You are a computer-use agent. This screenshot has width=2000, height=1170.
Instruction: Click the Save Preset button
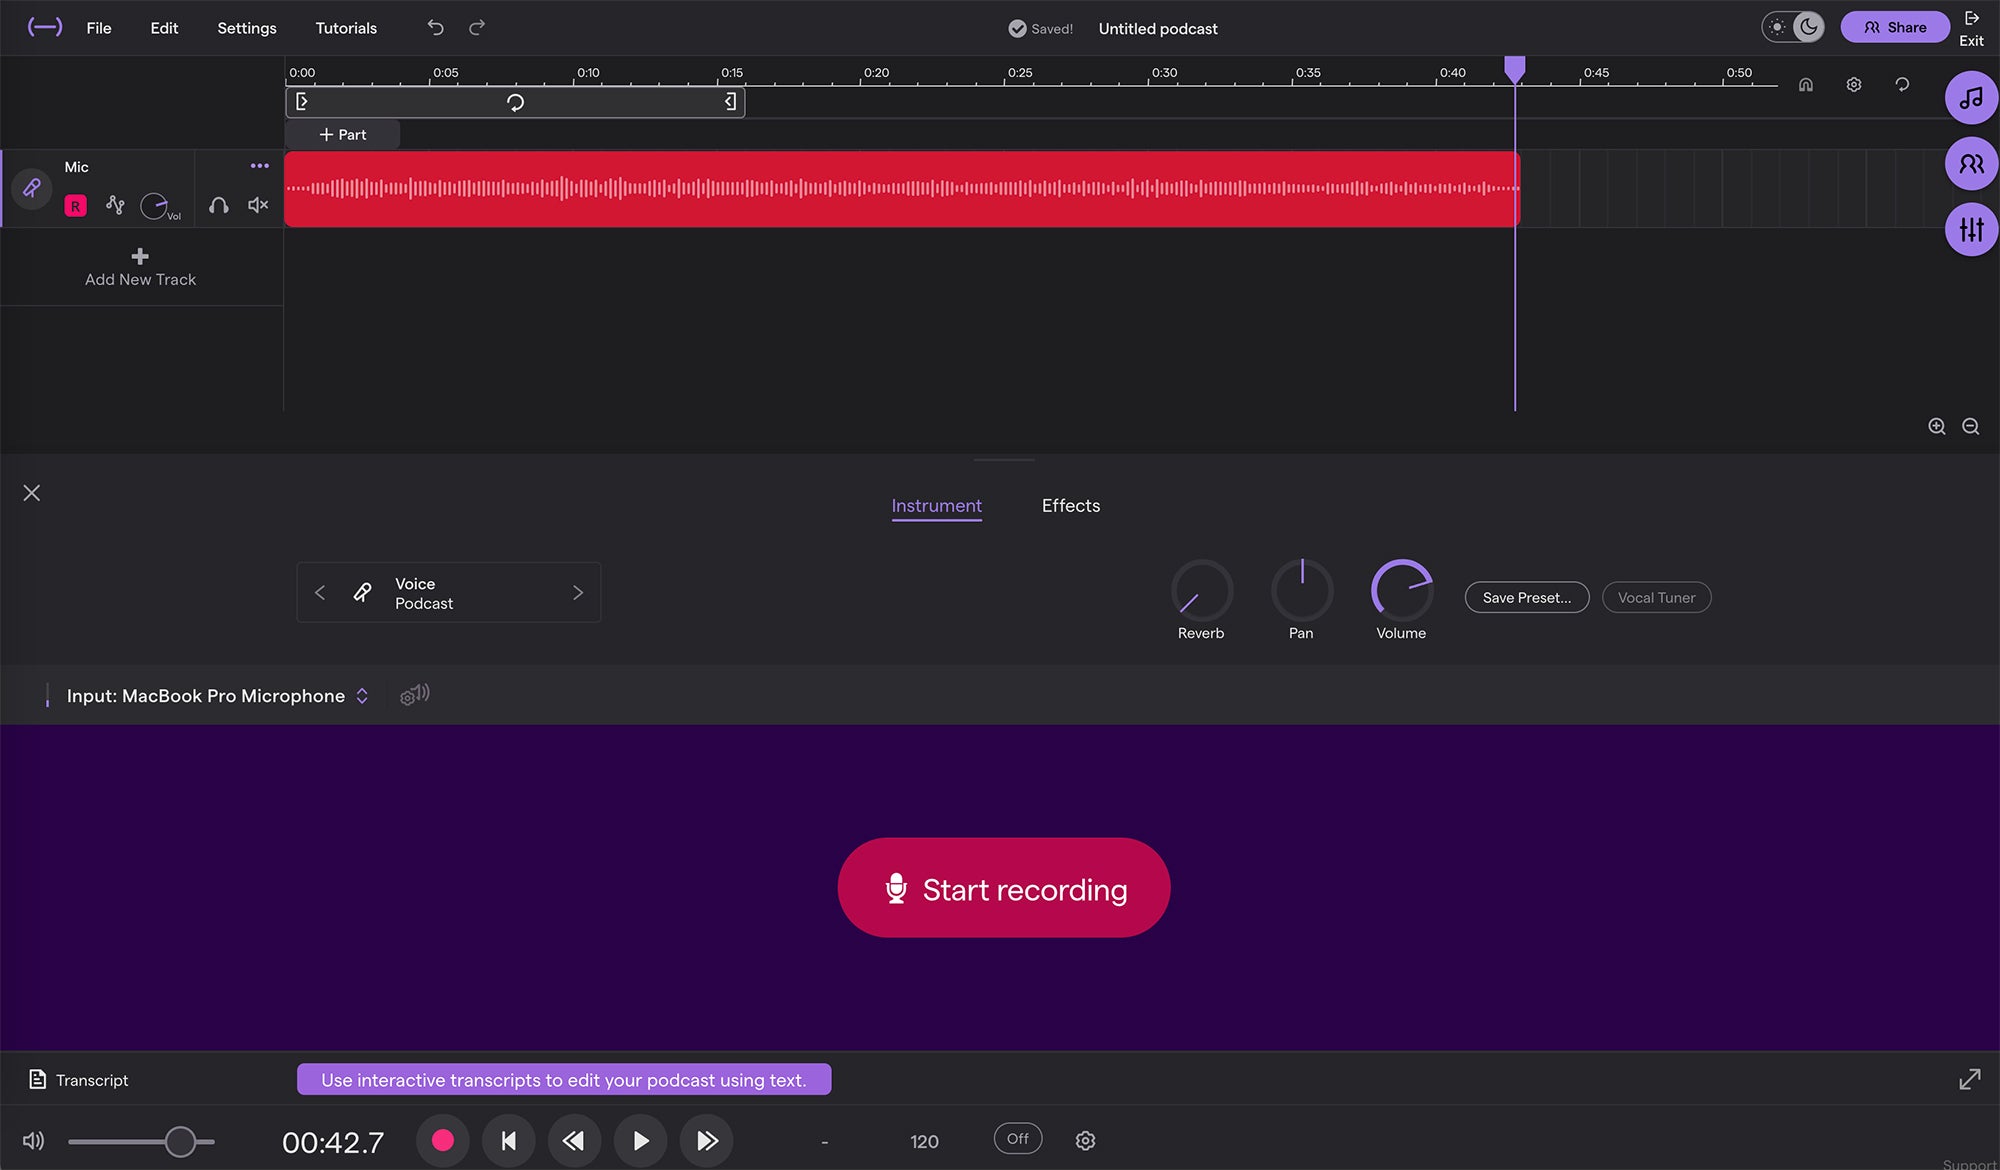coord(1526,598)
